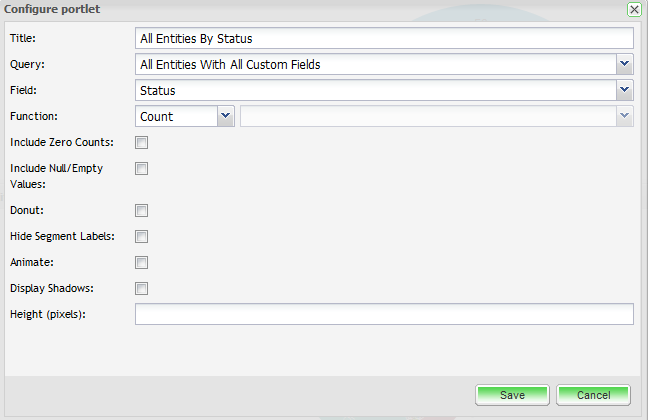Toggle the Donut checkbox

[x=142, y=211]
